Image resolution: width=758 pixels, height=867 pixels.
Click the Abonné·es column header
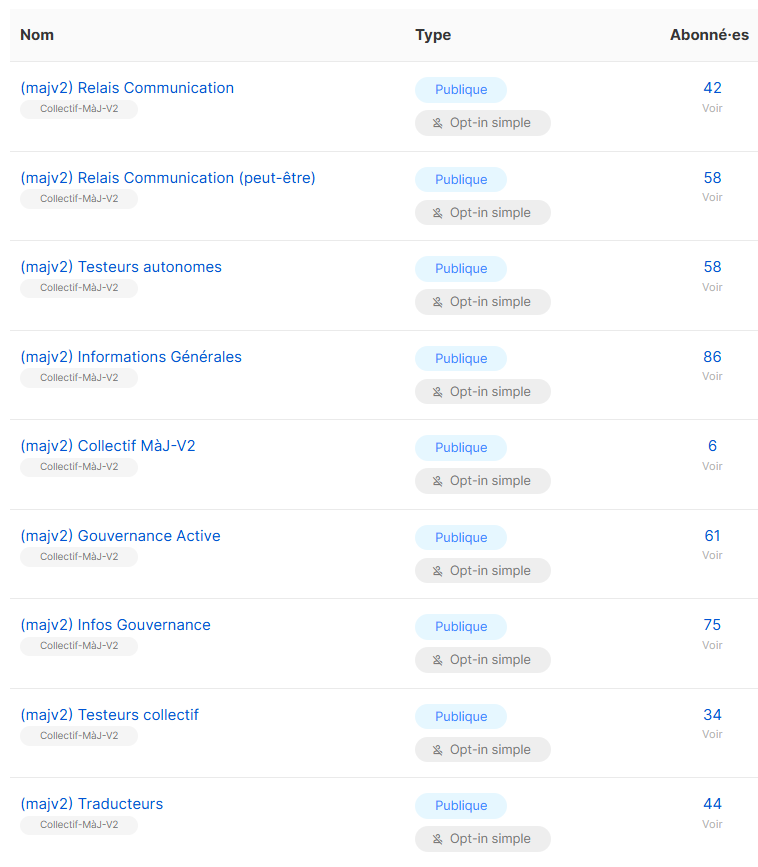pyautogui.click(x=709, y=35)
